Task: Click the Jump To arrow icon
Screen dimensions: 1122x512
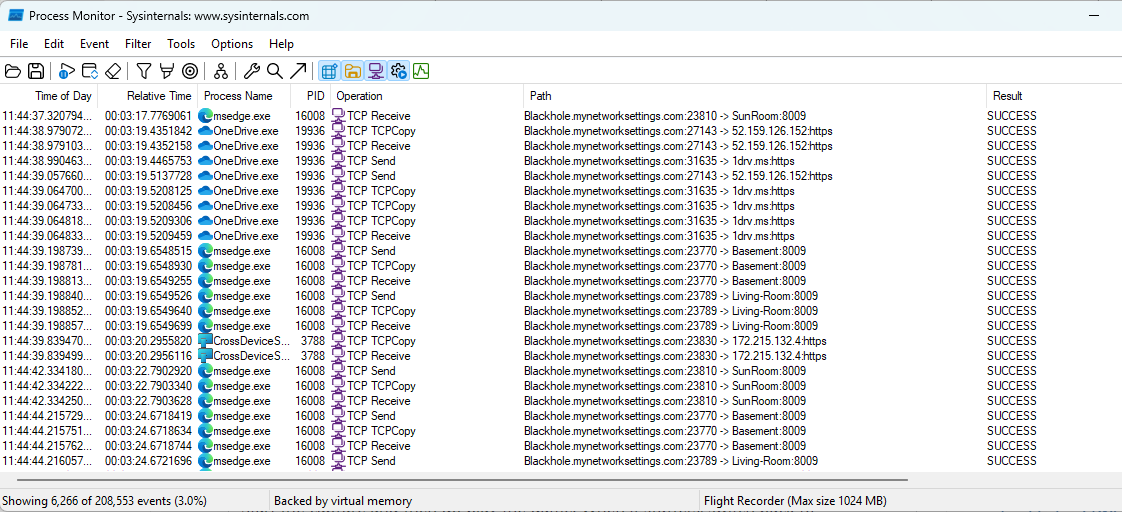Action: tap(298, 71)
